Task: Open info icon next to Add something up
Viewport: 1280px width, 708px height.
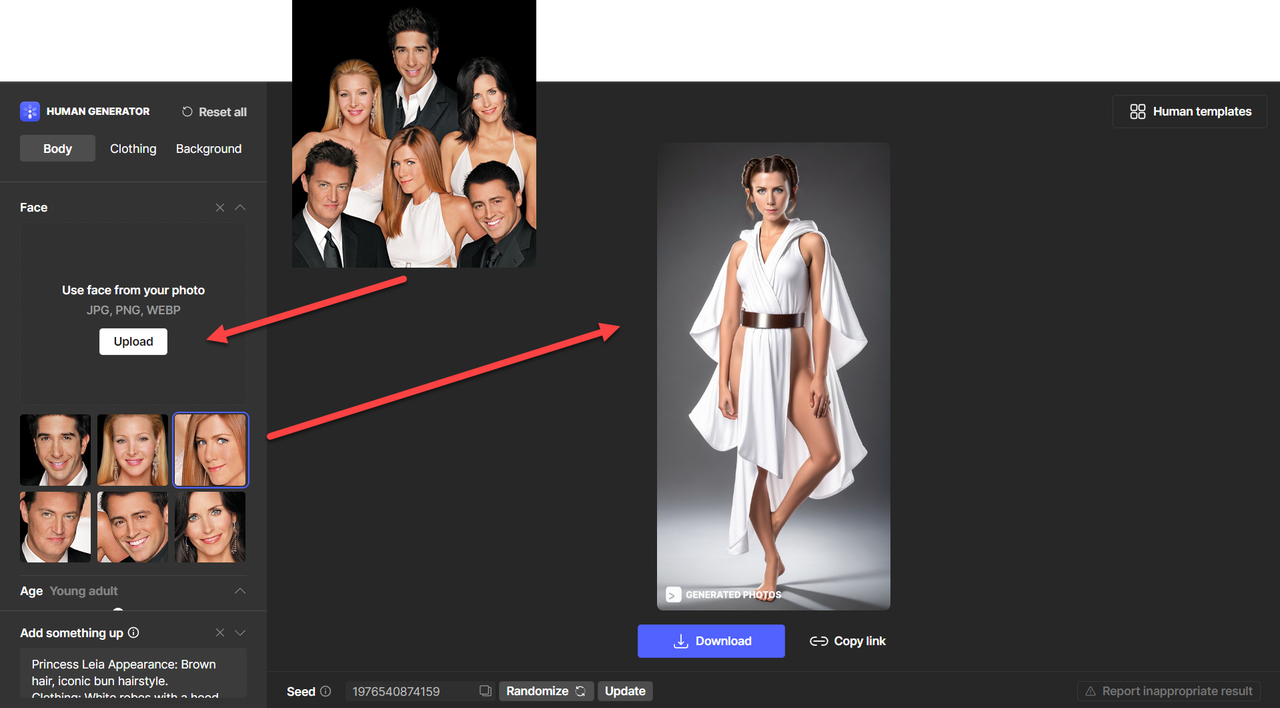Action: click(134, 633)
